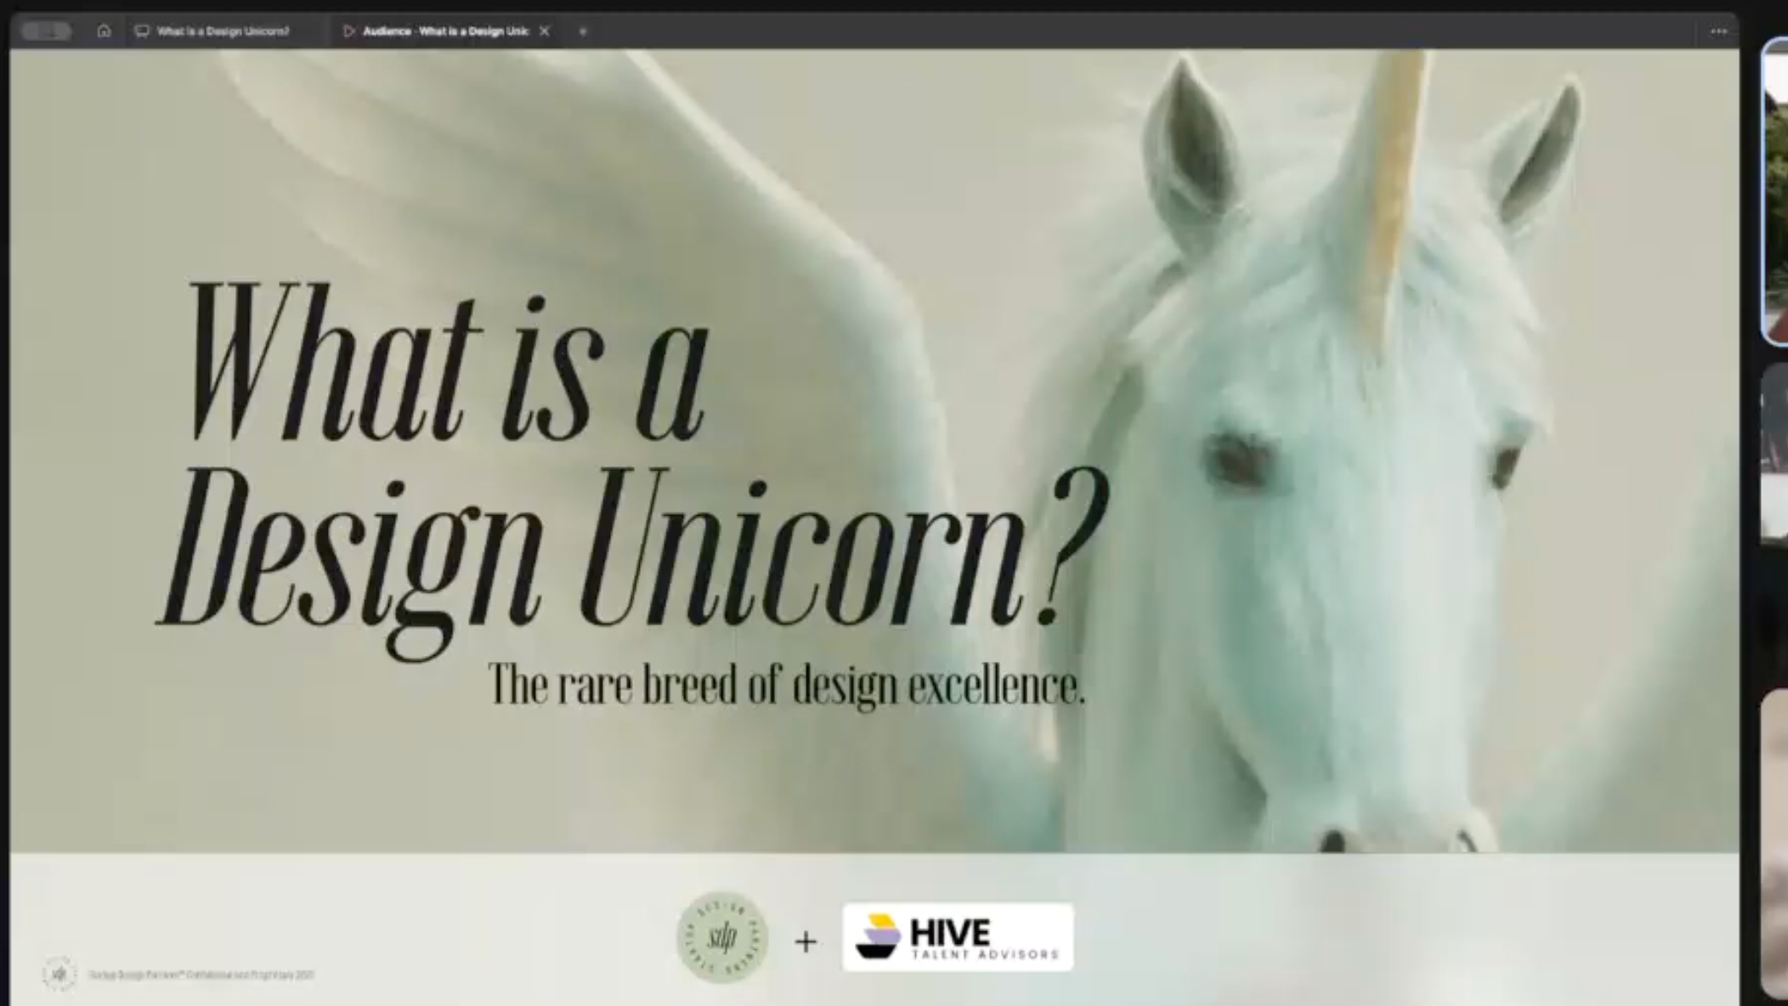This screenshot has height=1006, width=1788.
Task: Click the tagline about design excellence
Action: [x=788, y=684]
